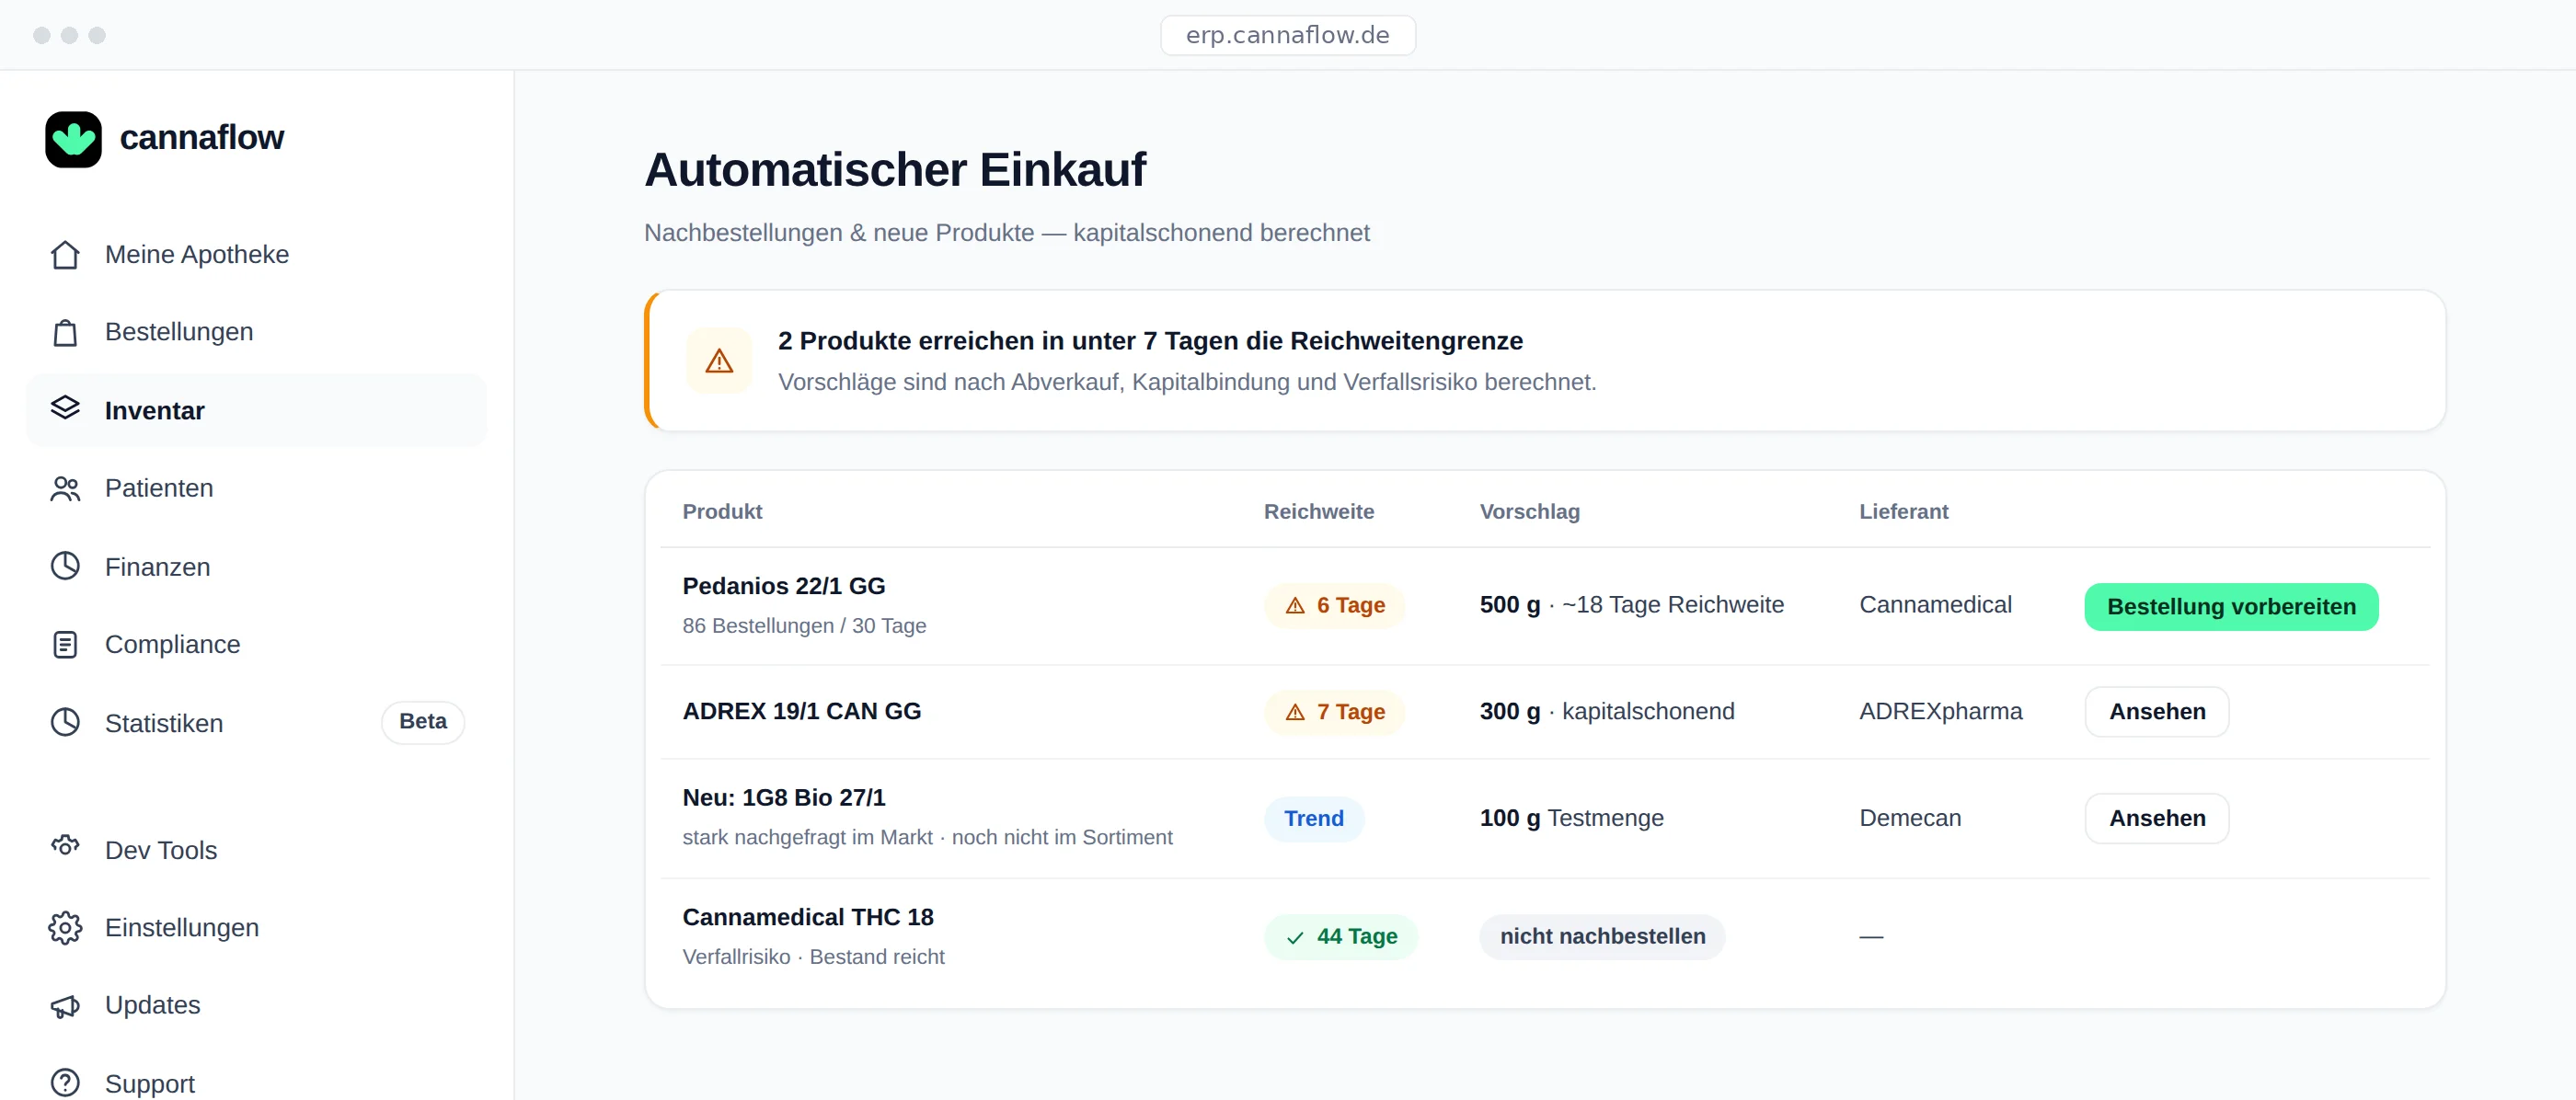Open the Patienten section
The height and width of the screenshot is (1100, 2576).
coord(256,488)
